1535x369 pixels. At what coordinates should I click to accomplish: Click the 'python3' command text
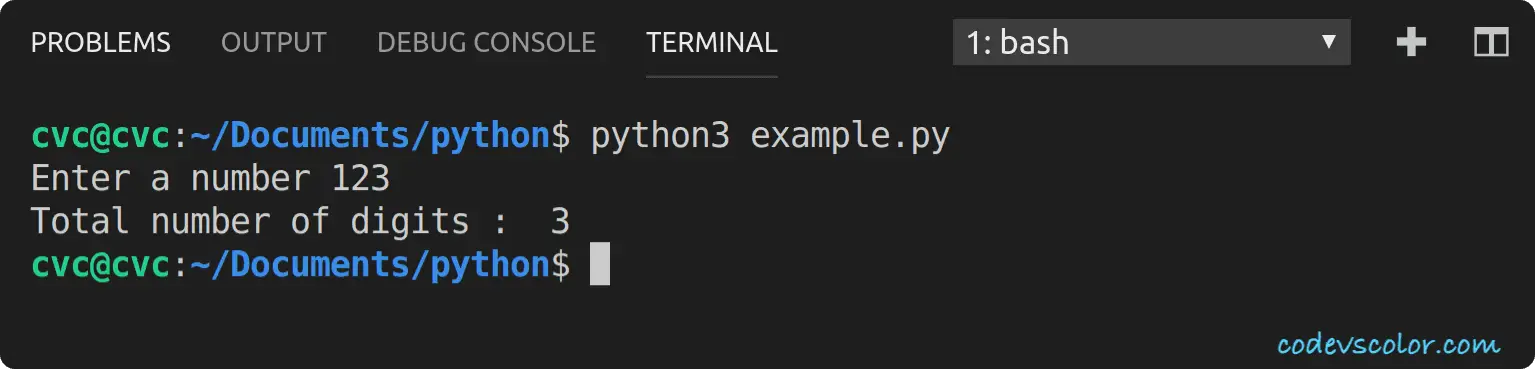[660, 137]
